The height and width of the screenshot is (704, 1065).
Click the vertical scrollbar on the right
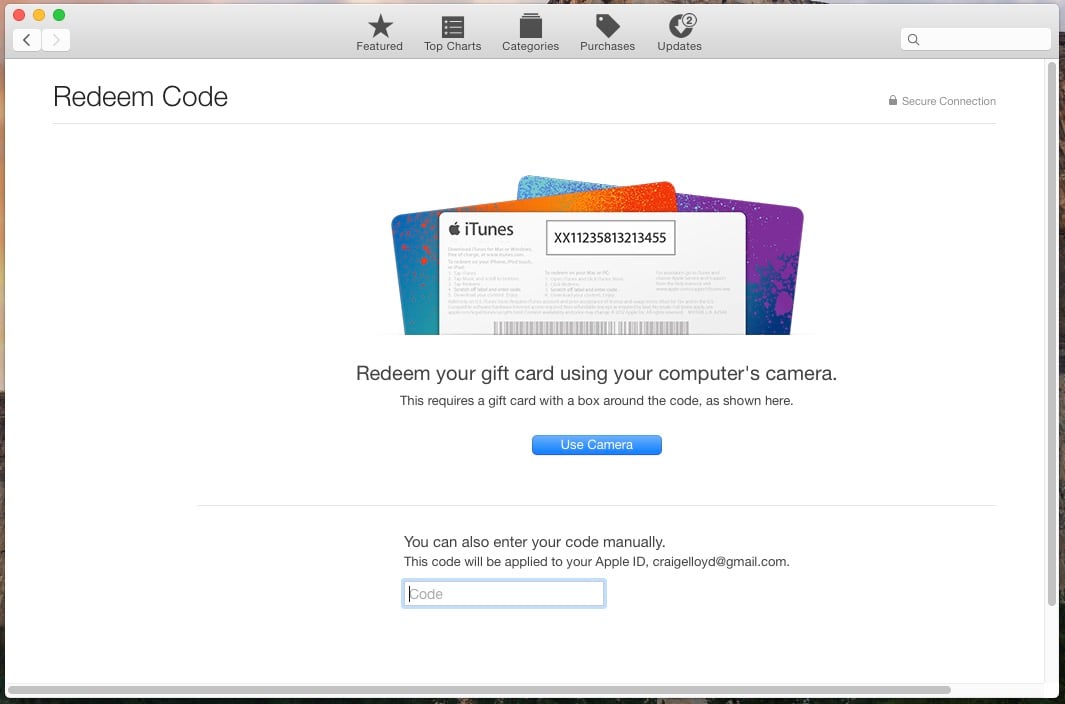pyautogui.click(x=1051, y=333)
